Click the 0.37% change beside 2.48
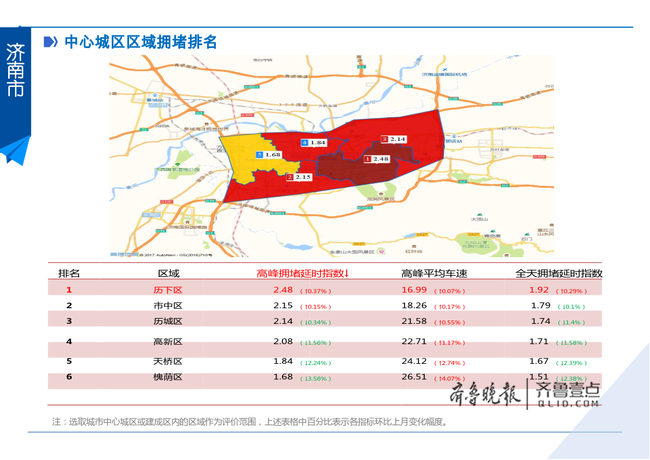Screen dimensions: 650x460 coord(315,291)
